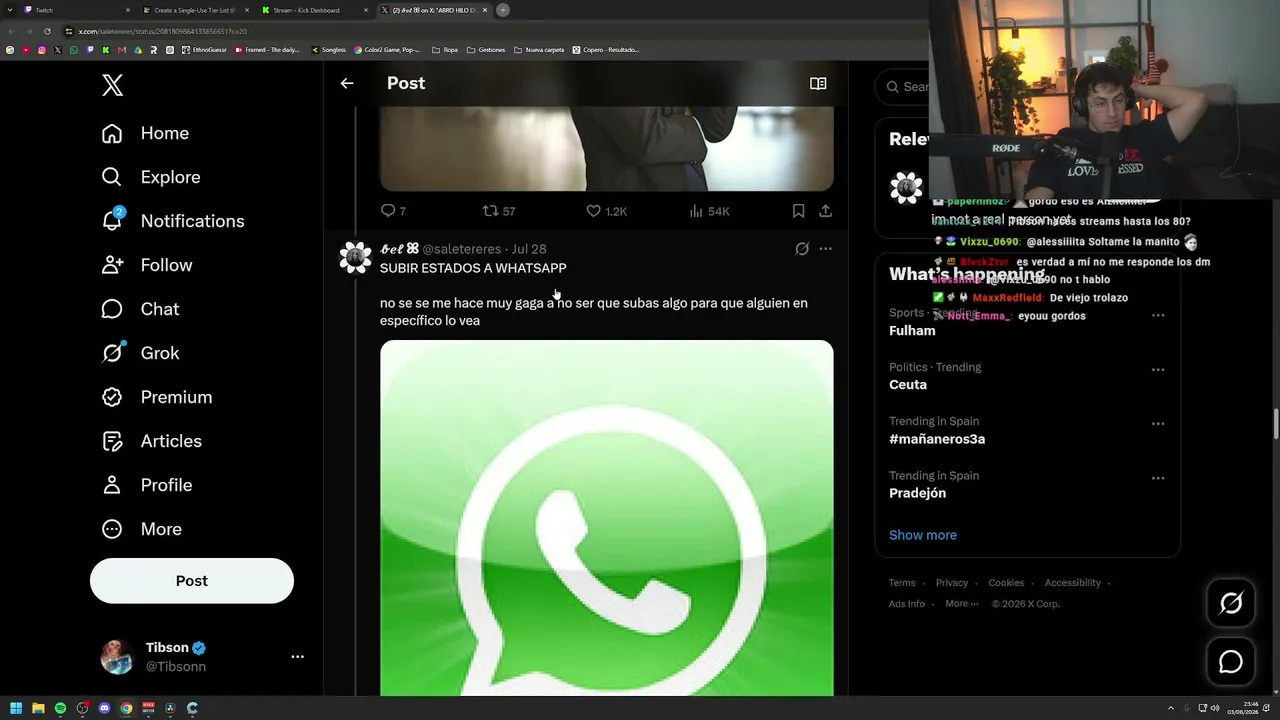Like the post with 1.2K likes
Image resolution: width=1280 pixels, height=720 pixels.
pos(593,211)
